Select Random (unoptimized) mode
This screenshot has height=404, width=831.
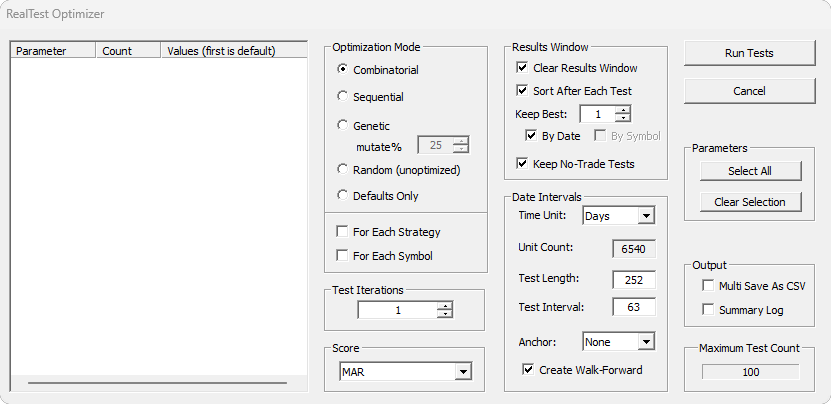343,170
